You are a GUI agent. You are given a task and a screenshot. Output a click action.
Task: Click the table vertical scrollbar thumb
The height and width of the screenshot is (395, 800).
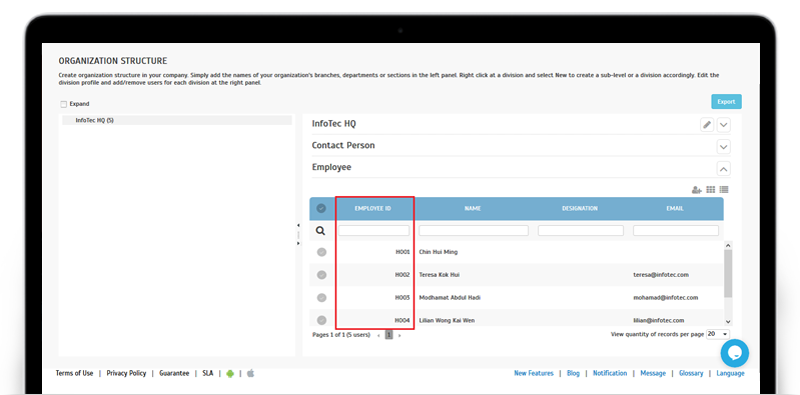[x=728, y=274]
